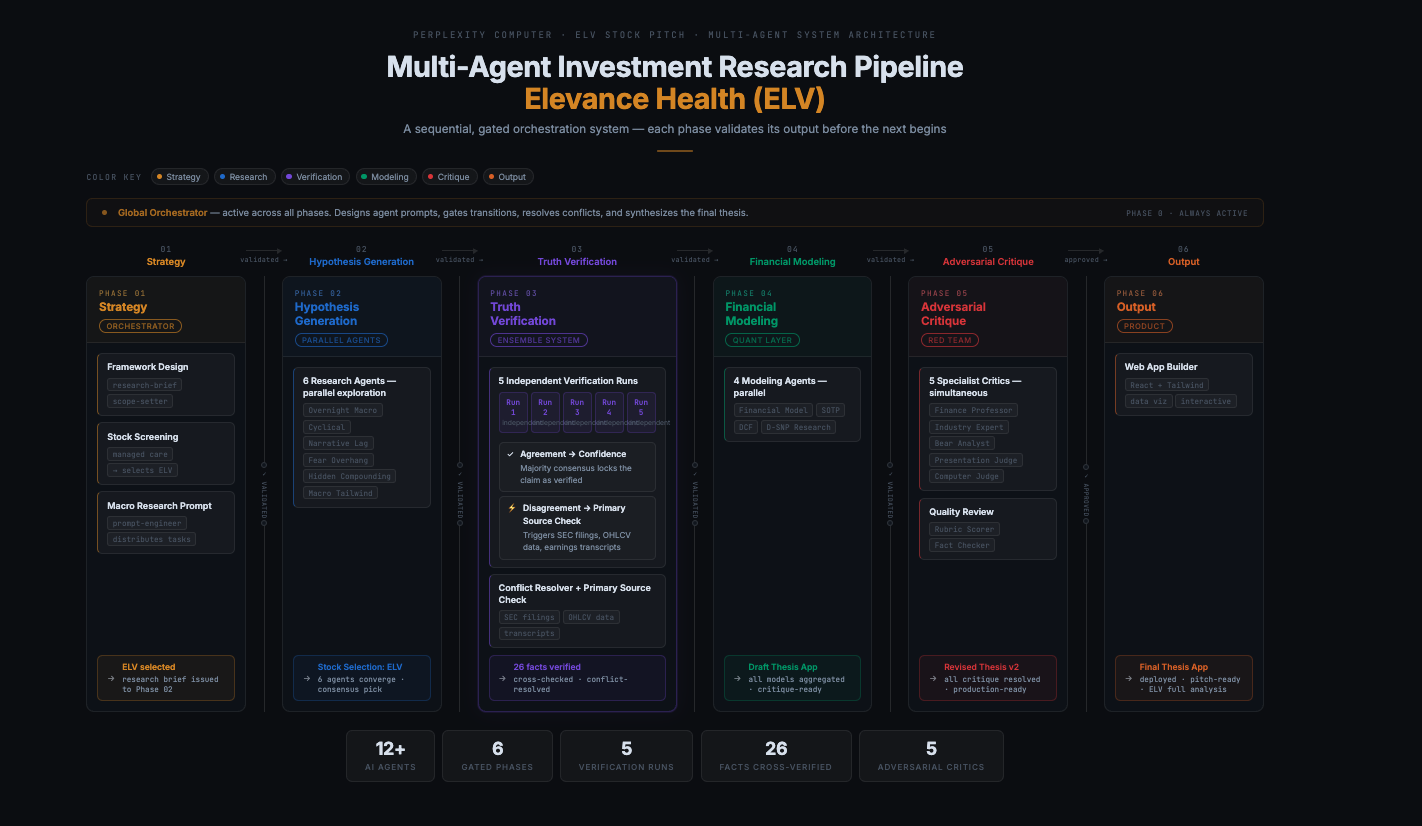
Task: Click the Macro Tailwind agent tag
Action: pos(341,493)
